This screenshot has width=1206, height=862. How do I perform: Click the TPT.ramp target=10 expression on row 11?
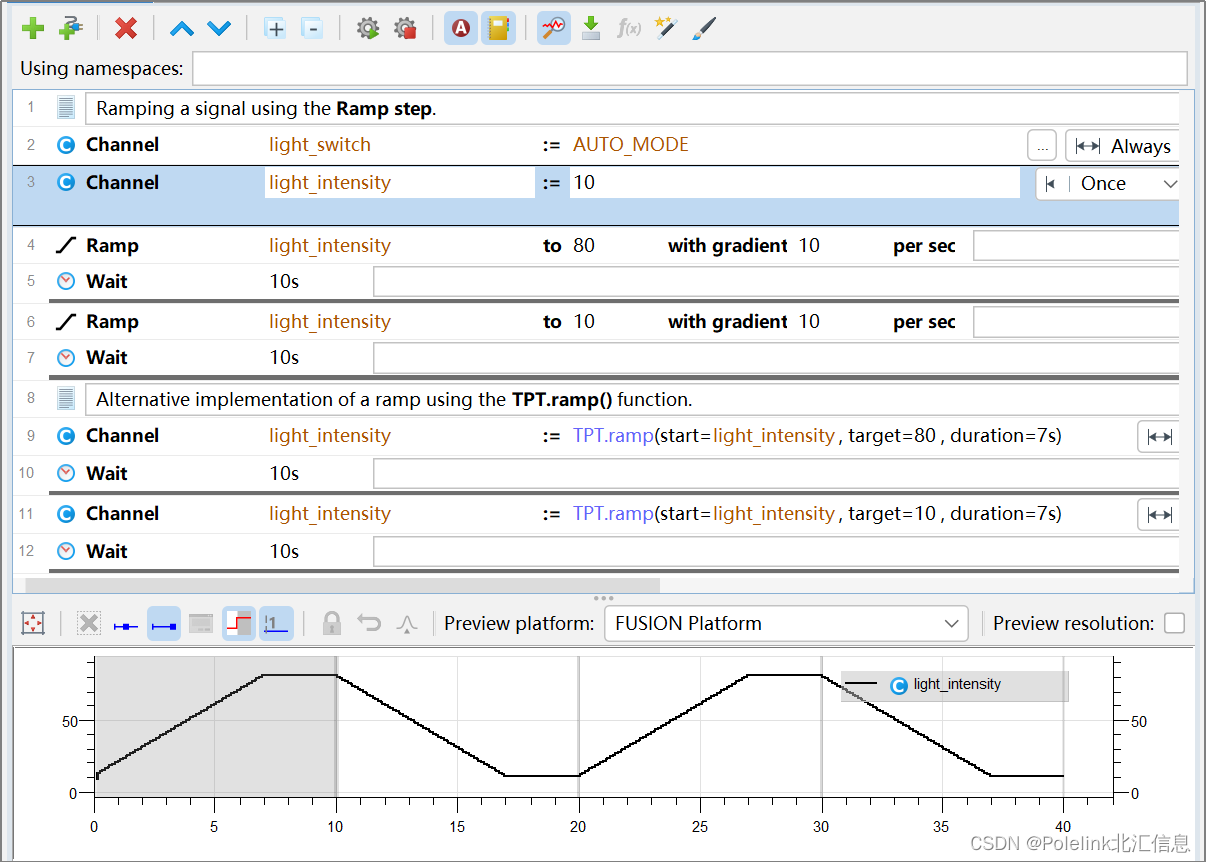tap(817, 514)
